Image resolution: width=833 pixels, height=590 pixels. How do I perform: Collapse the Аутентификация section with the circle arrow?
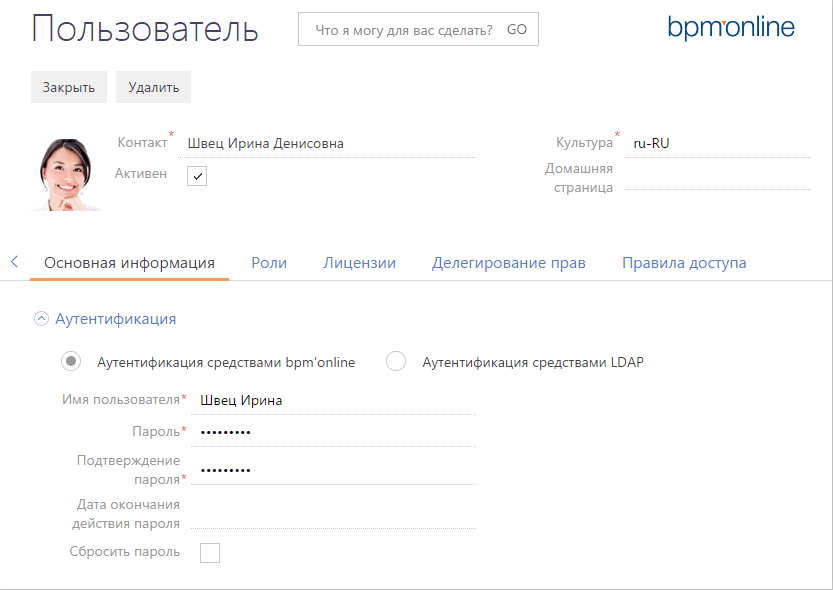point(41,319)
